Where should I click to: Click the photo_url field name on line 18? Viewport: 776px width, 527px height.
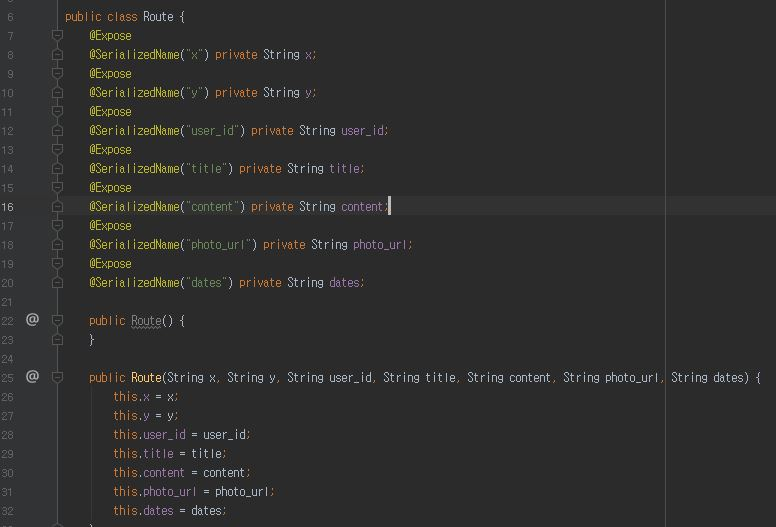(381, 244)
